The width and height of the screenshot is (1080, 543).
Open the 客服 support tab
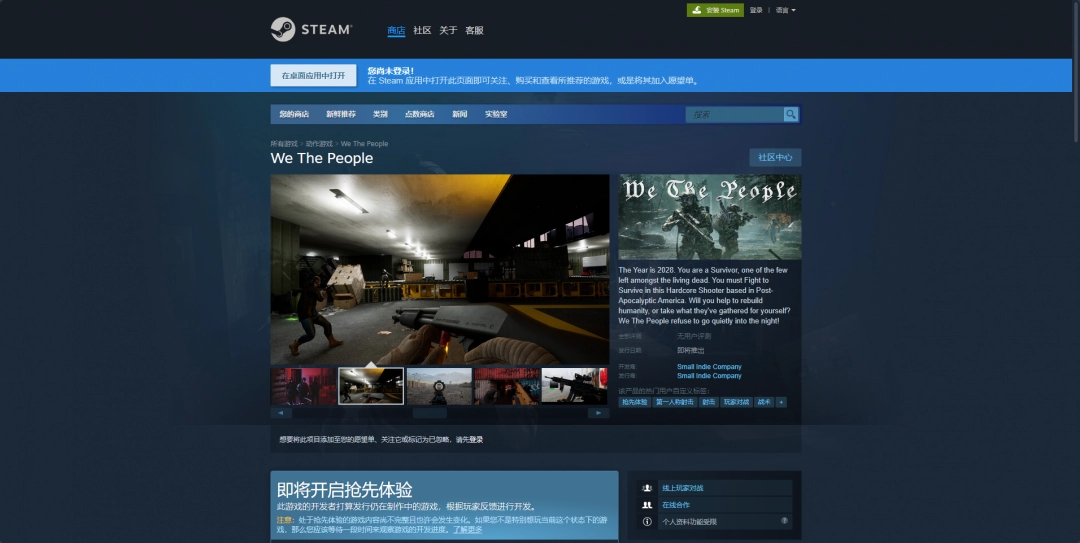pos(474,30)
